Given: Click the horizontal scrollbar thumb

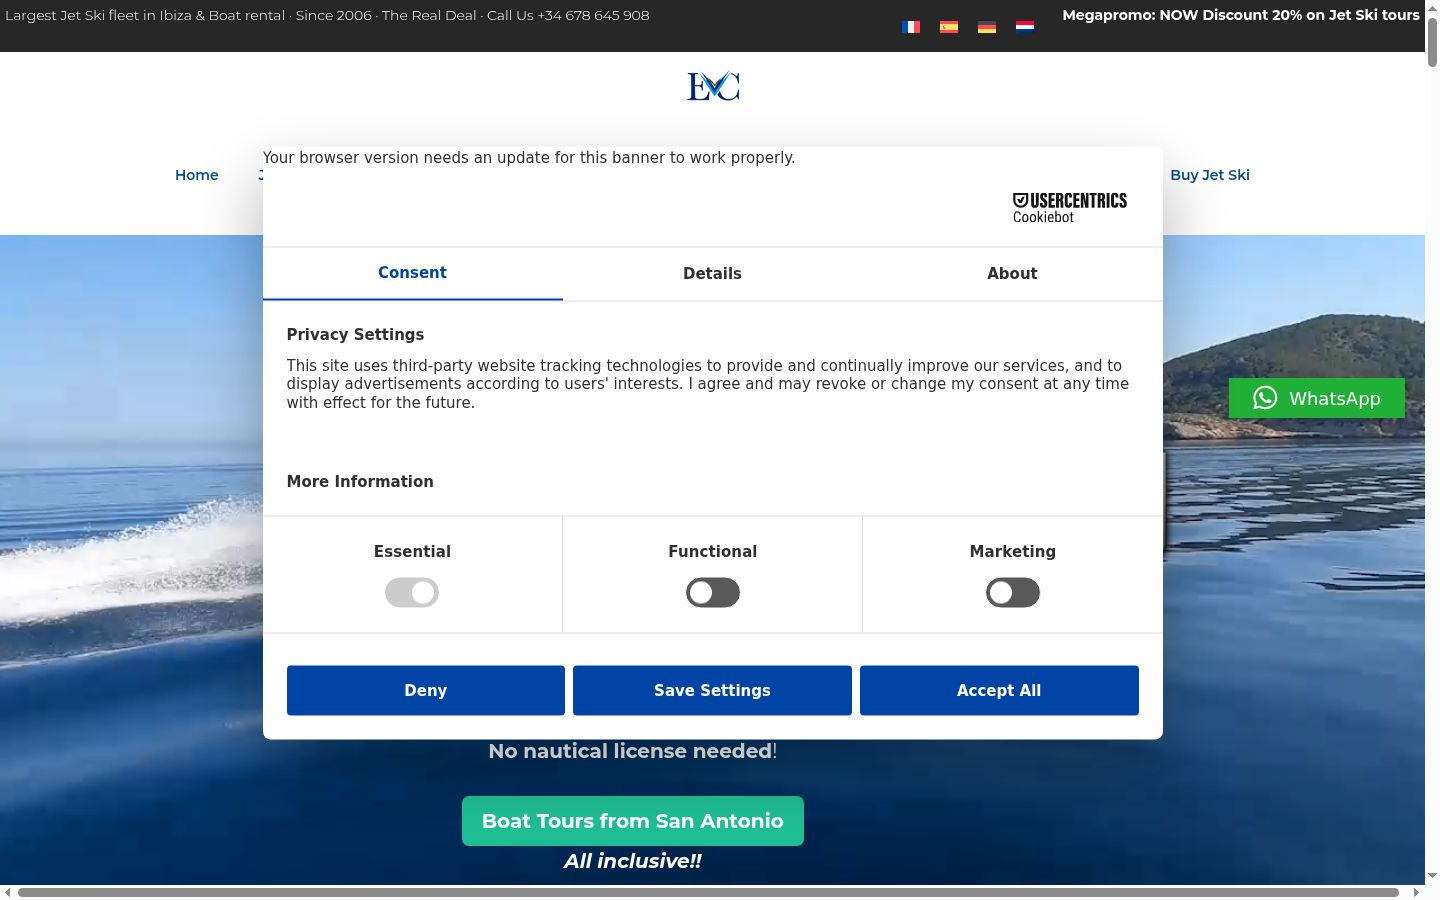Looking at the screenshot, I should 708,892.
